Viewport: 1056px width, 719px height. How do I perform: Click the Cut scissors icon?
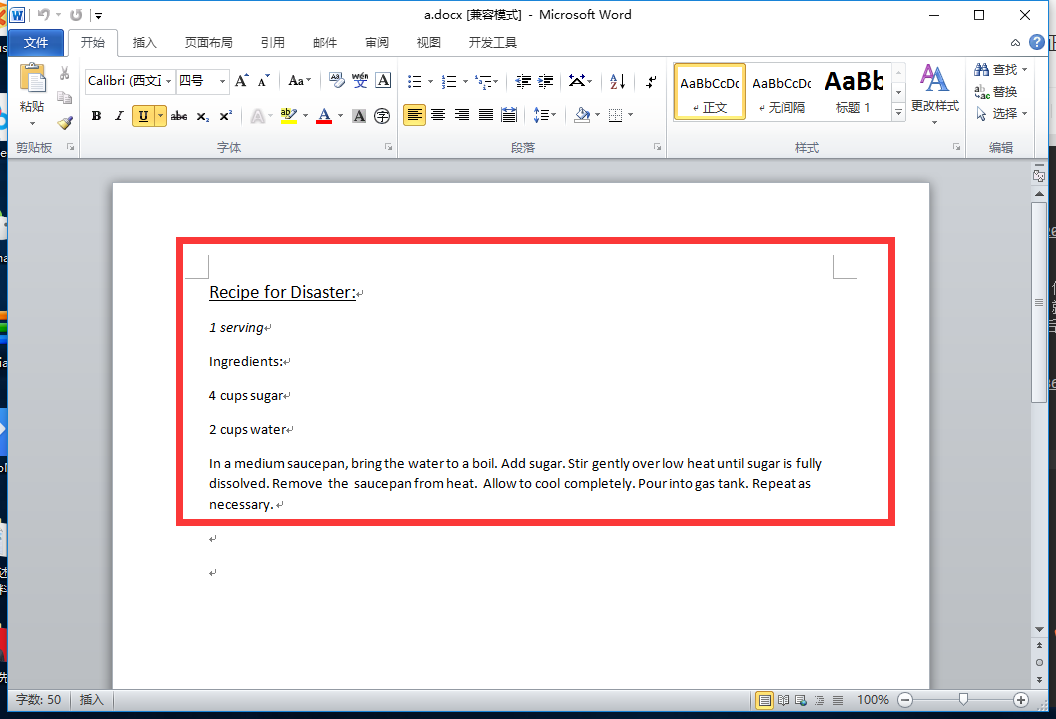point(65,73)
